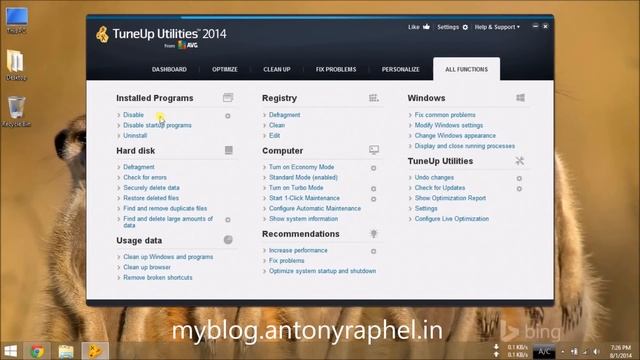Click gear icon beside Turn on Turbo Mode
Viewport: 640px width, 360px height.
(x=373, y=189)
